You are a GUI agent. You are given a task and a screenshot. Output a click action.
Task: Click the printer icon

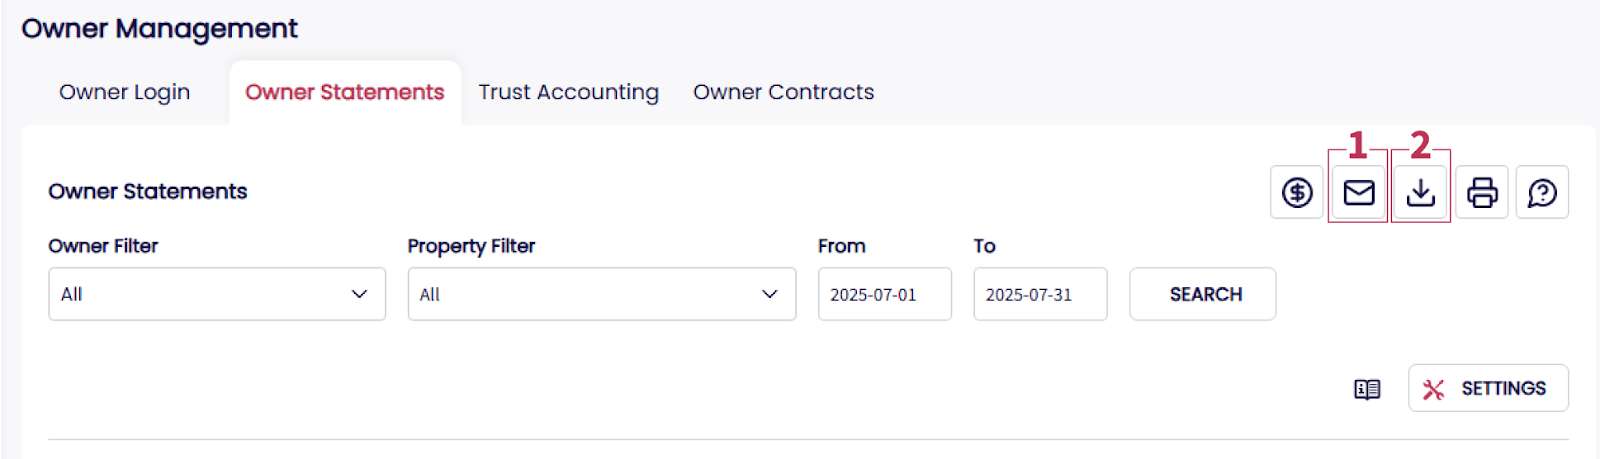1481,192
